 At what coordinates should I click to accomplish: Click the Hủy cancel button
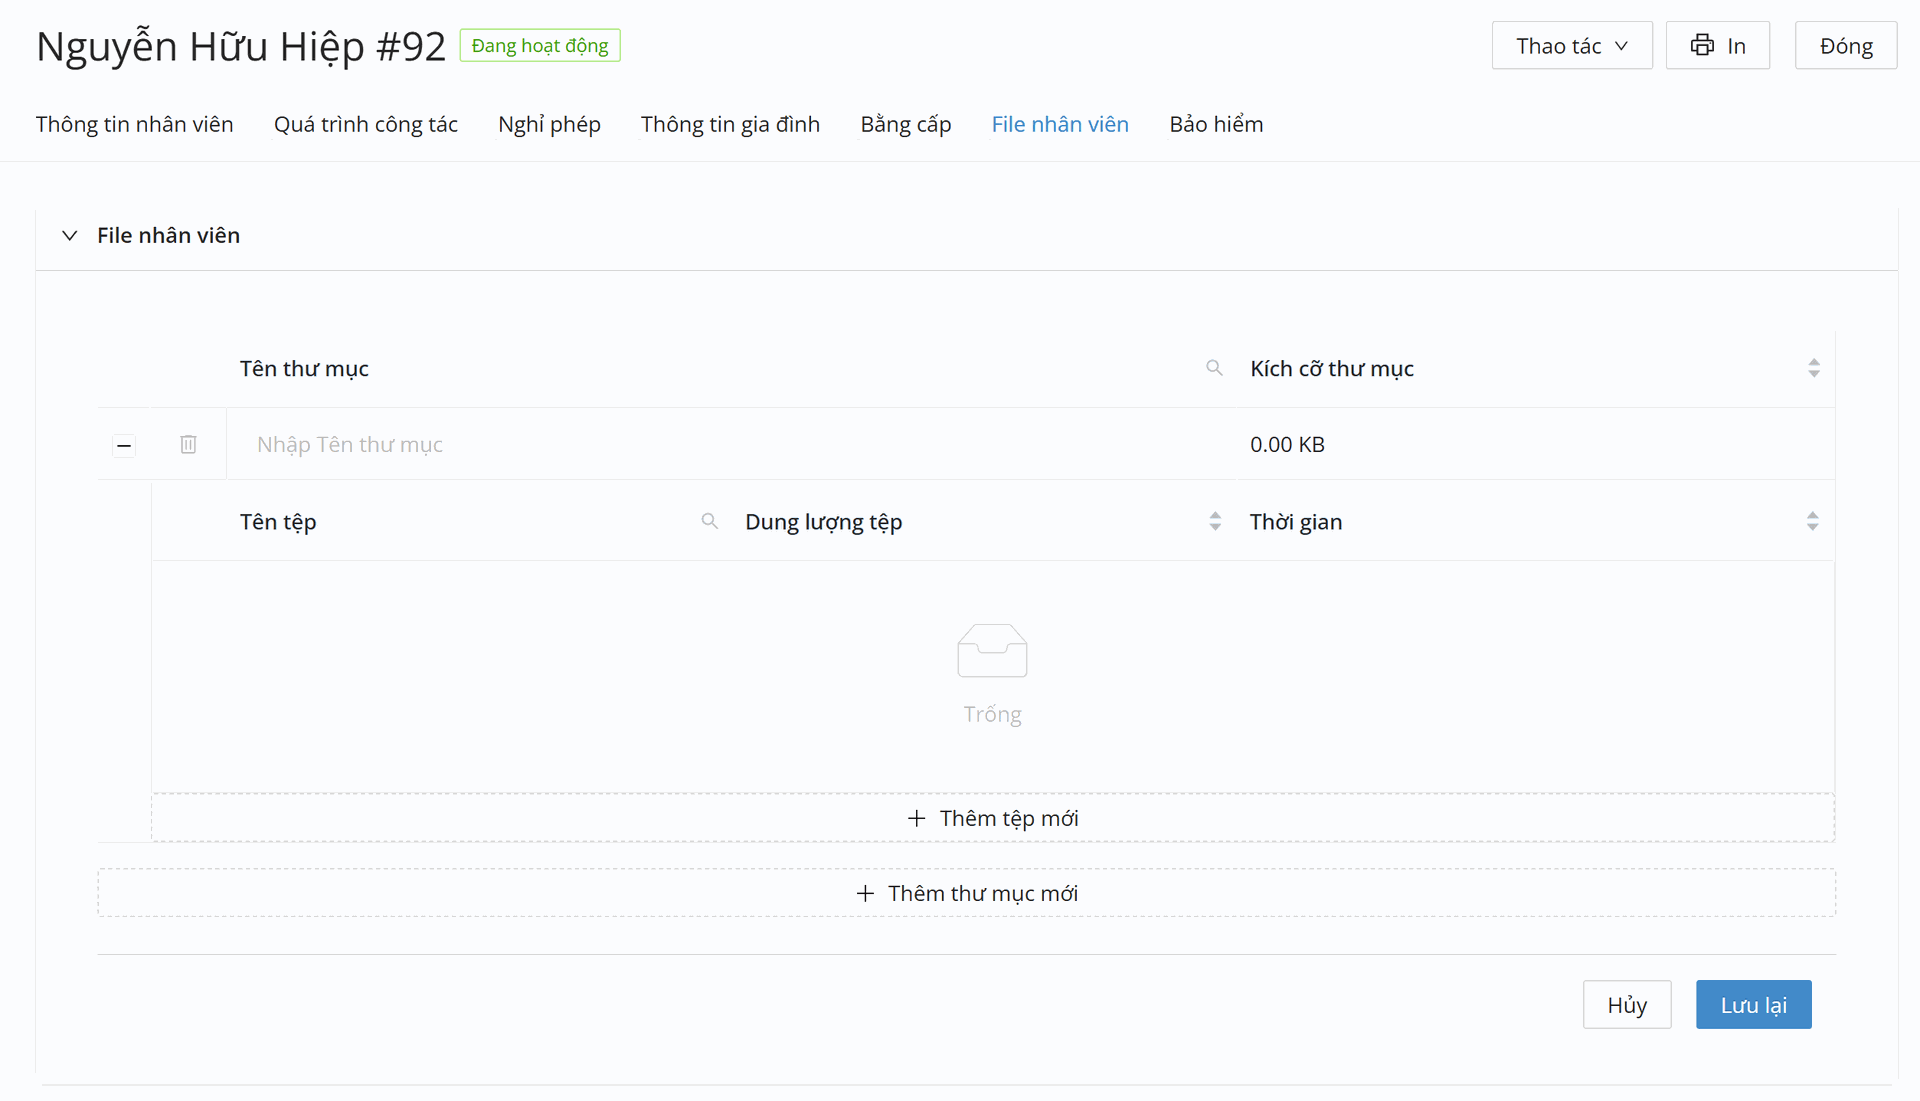coord(1626,1005)
